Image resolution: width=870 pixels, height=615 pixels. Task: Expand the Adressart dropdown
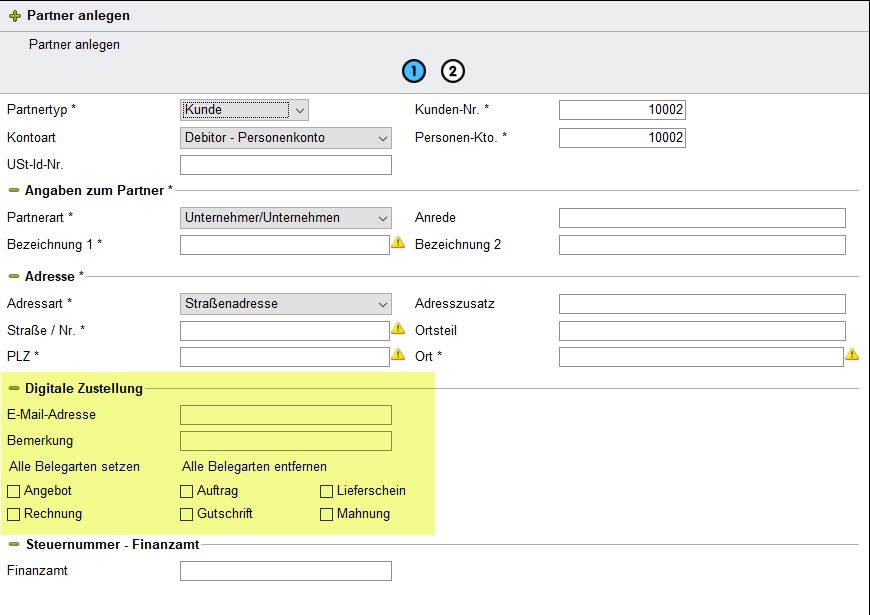click(x=286, y=303)
